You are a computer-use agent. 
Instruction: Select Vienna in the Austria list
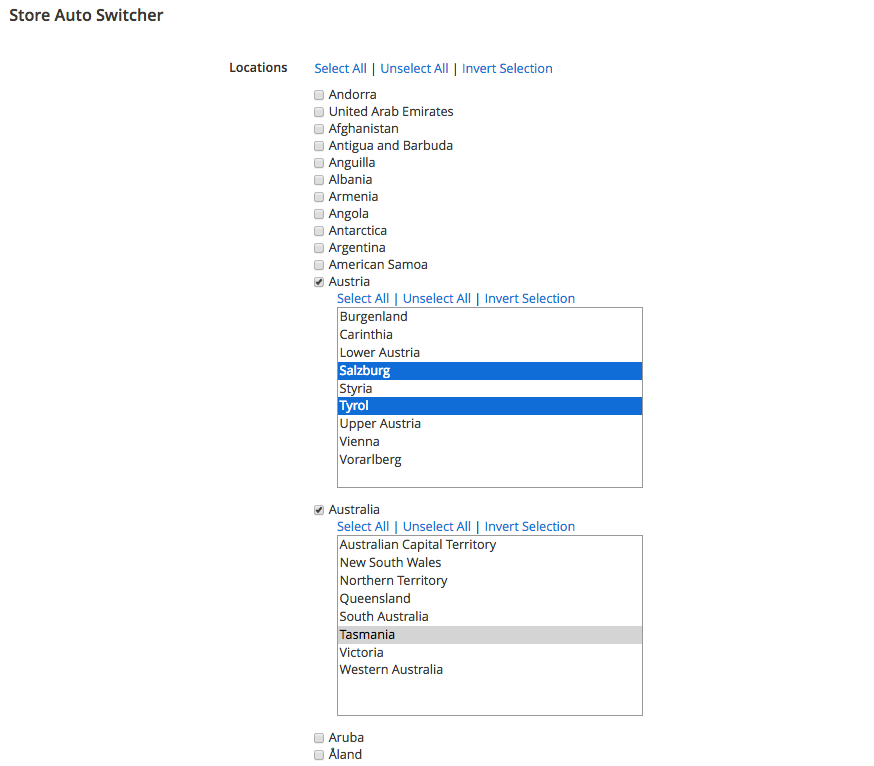click(490, 442)
